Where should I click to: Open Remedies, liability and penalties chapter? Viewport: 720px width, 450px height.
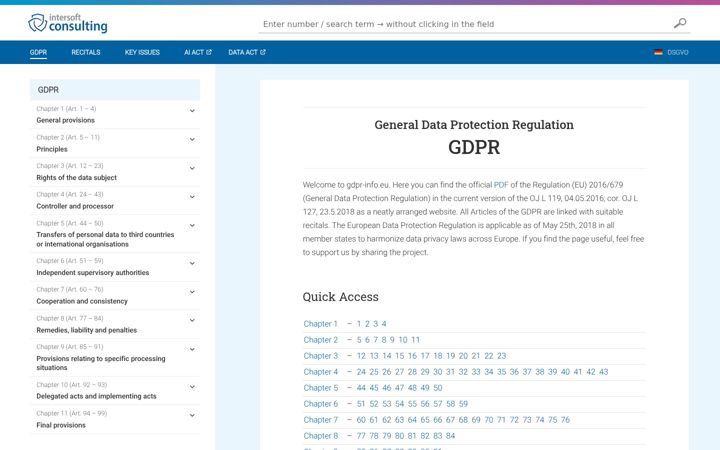pyautogui.click(x=86, y=330)
